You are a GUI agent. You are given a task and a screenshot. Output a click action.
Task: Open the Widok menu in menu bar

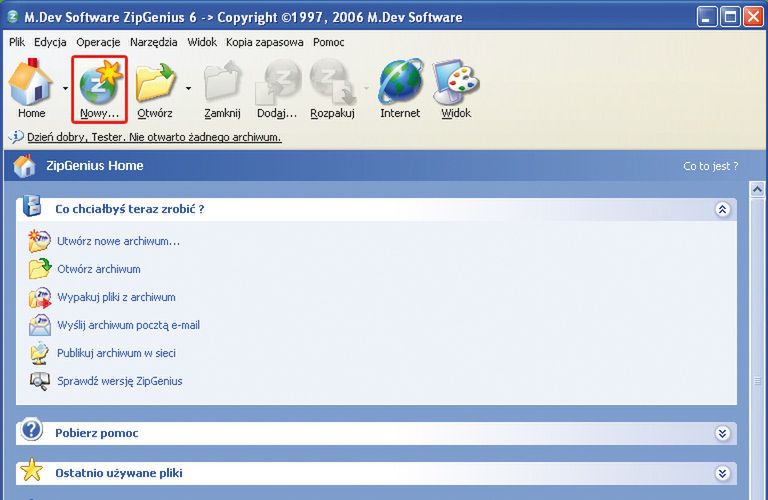[202, 42]
